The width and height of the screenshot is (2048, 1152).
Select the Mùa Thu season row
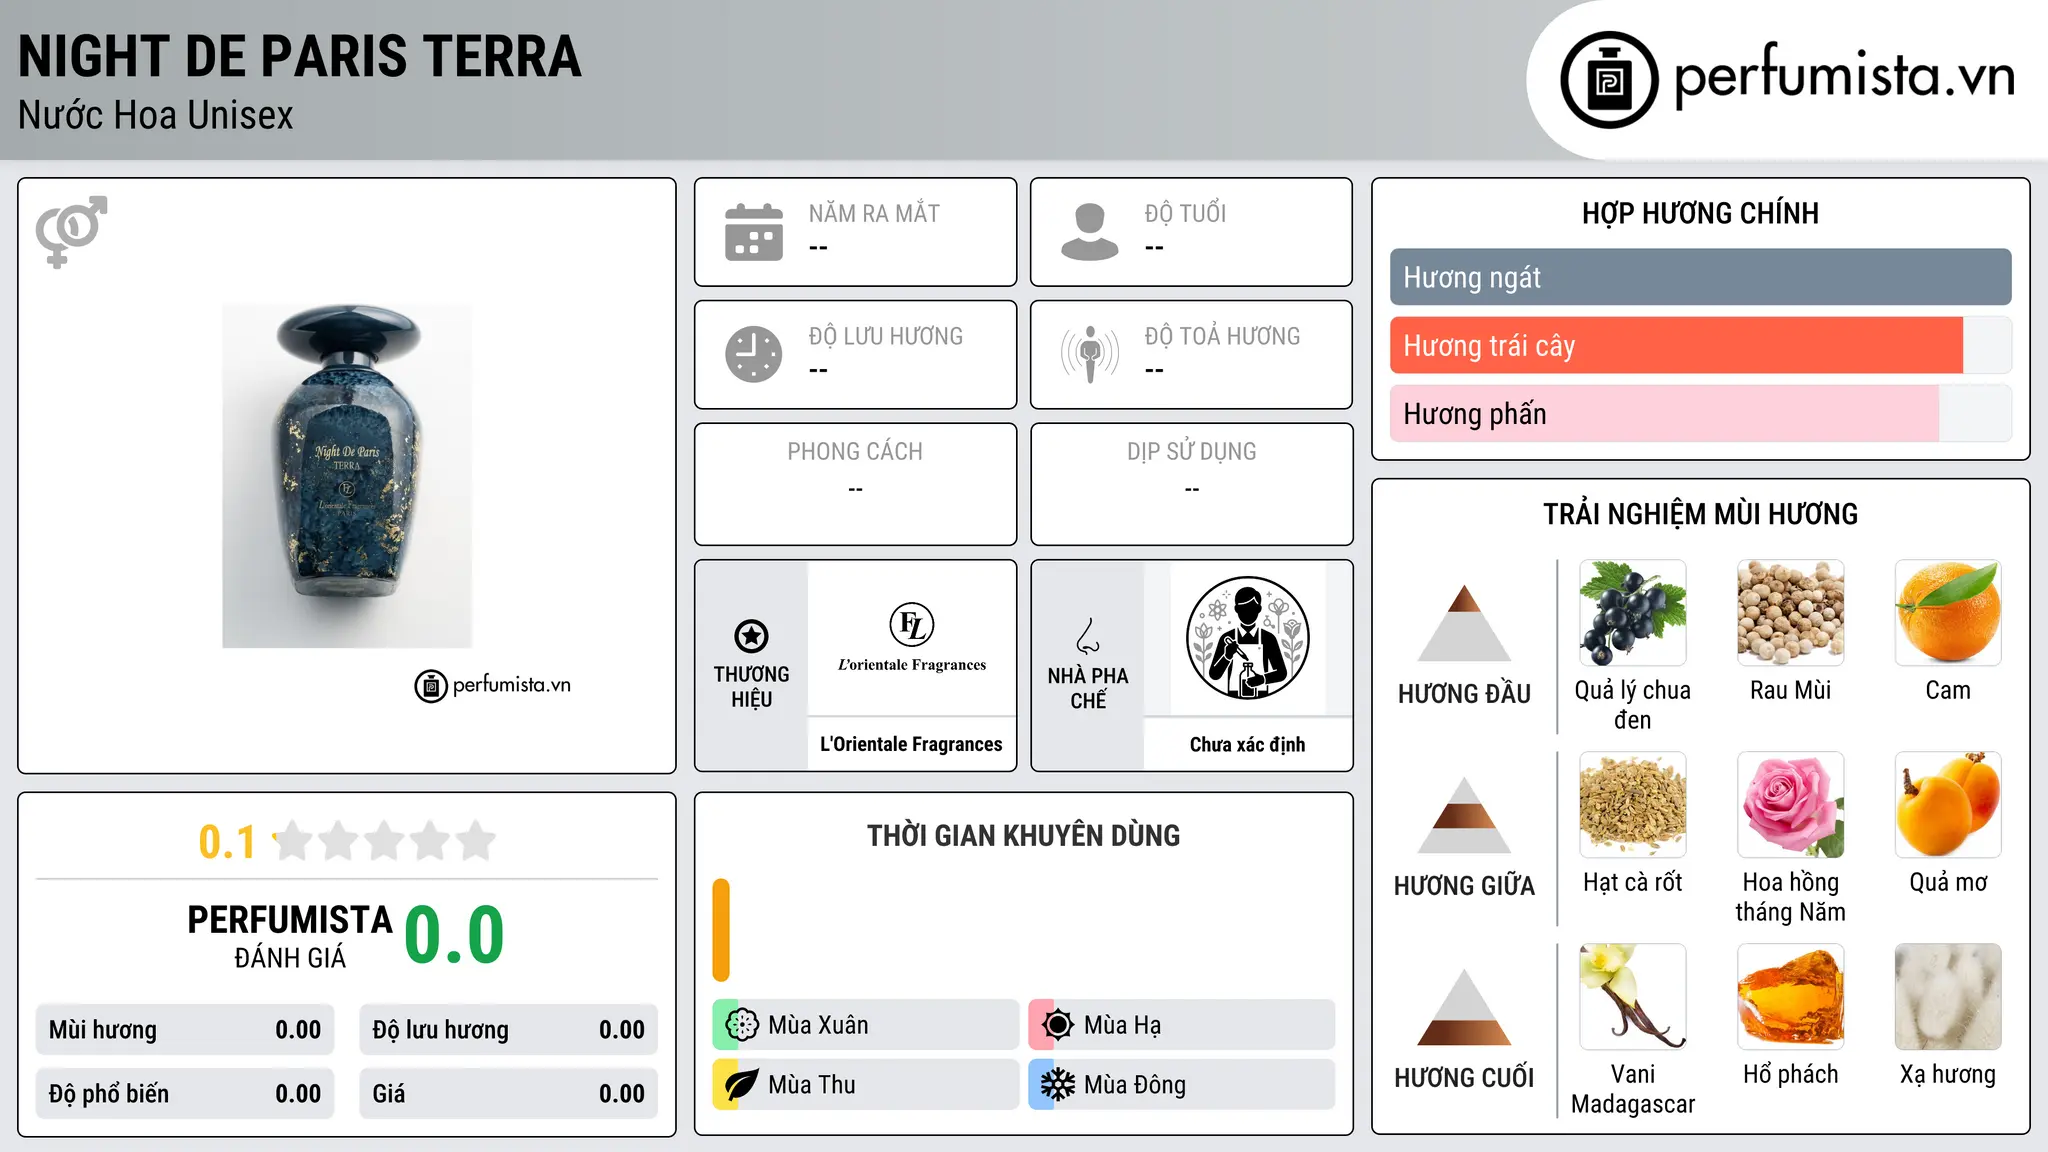tap(866, 1085)
